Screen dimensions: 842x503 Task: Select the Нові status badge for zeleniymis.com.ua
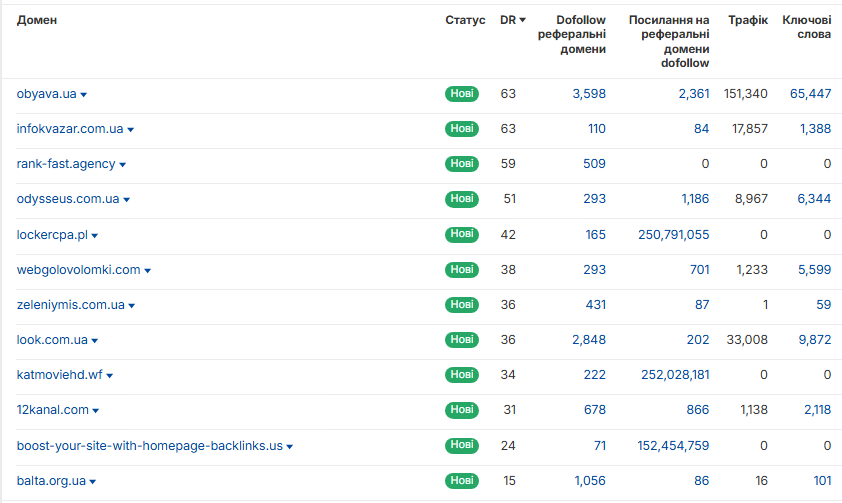[462, 304]
